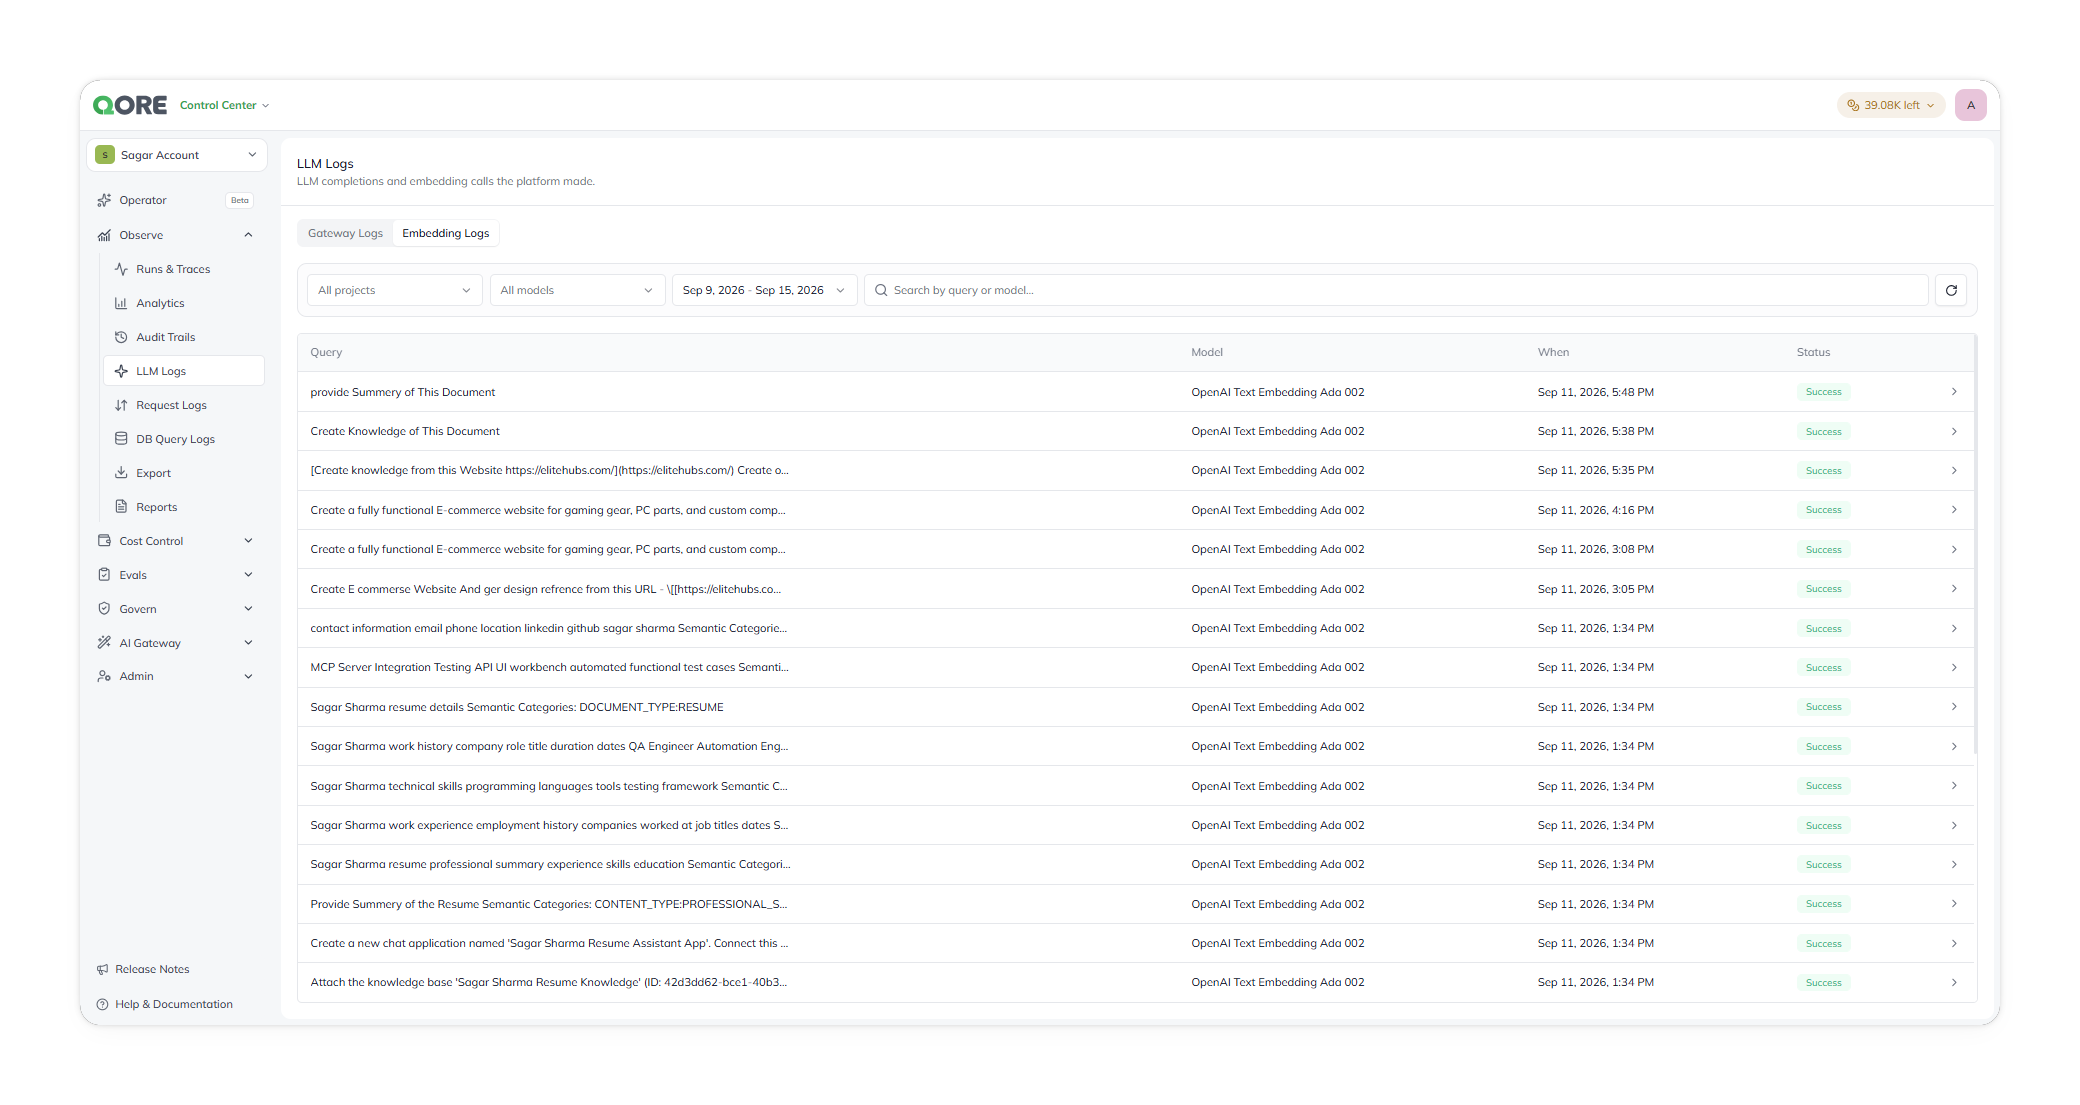Expand the Govern section

pyautogui.click(x=248, y=609)
